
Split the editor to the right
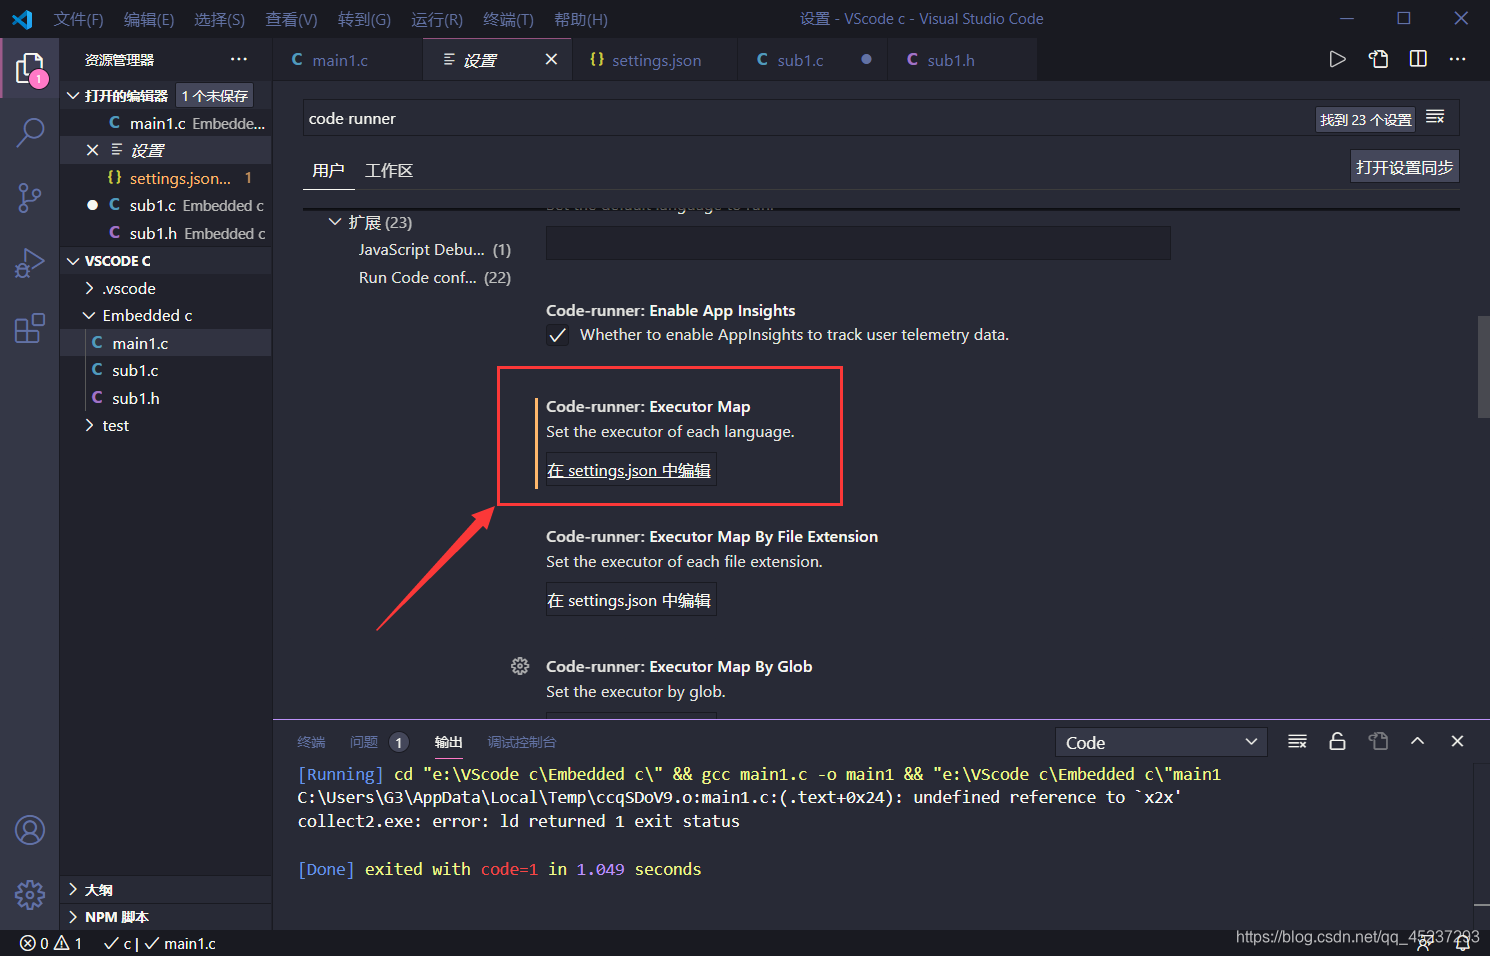(1418, 59)
